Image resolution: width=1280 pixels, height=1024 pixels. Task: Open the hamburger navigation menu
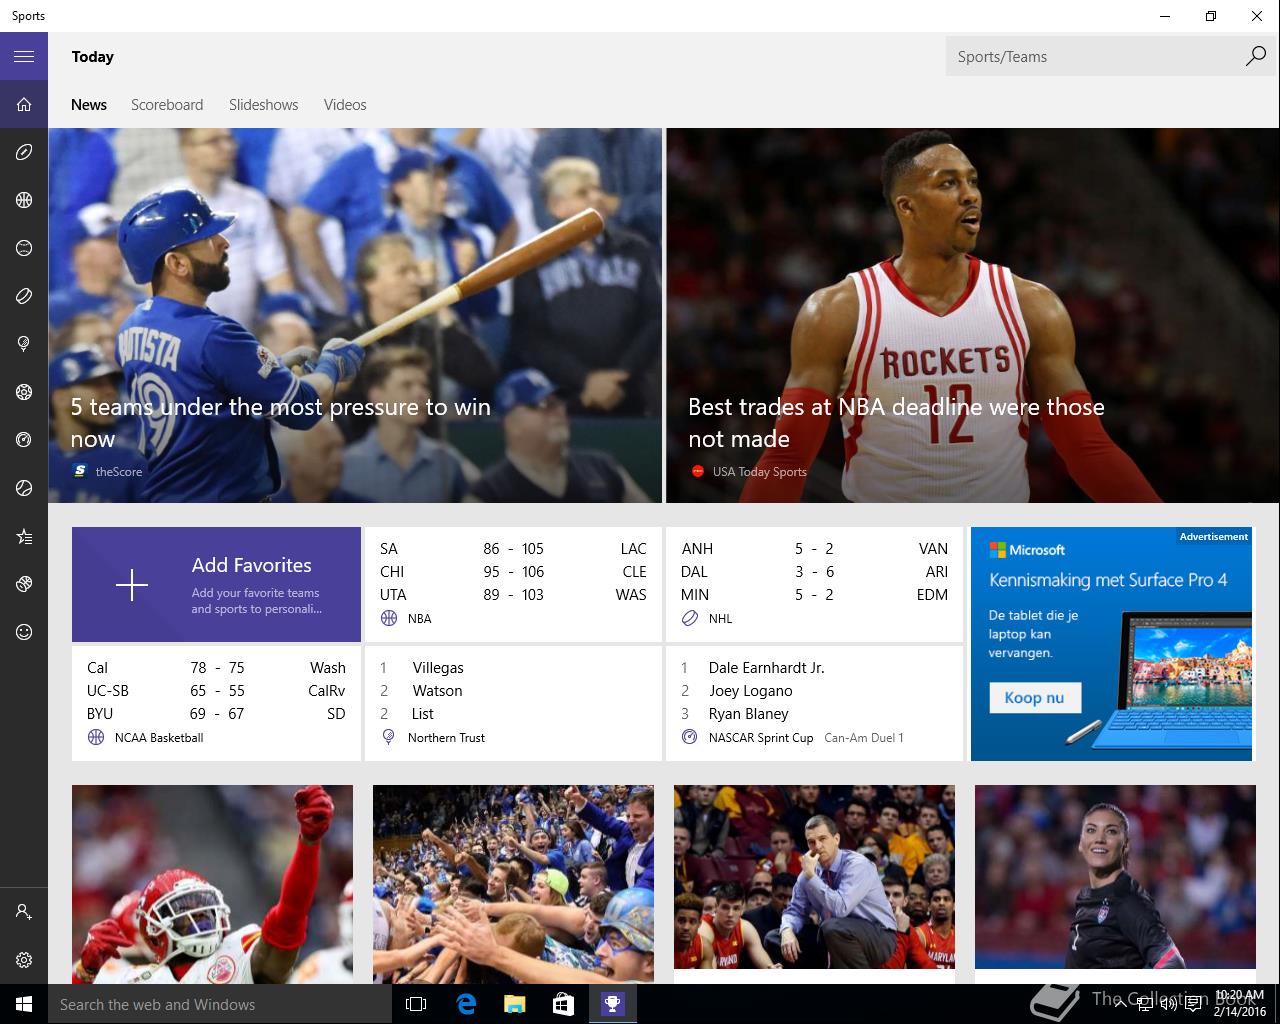pos(24,56)
